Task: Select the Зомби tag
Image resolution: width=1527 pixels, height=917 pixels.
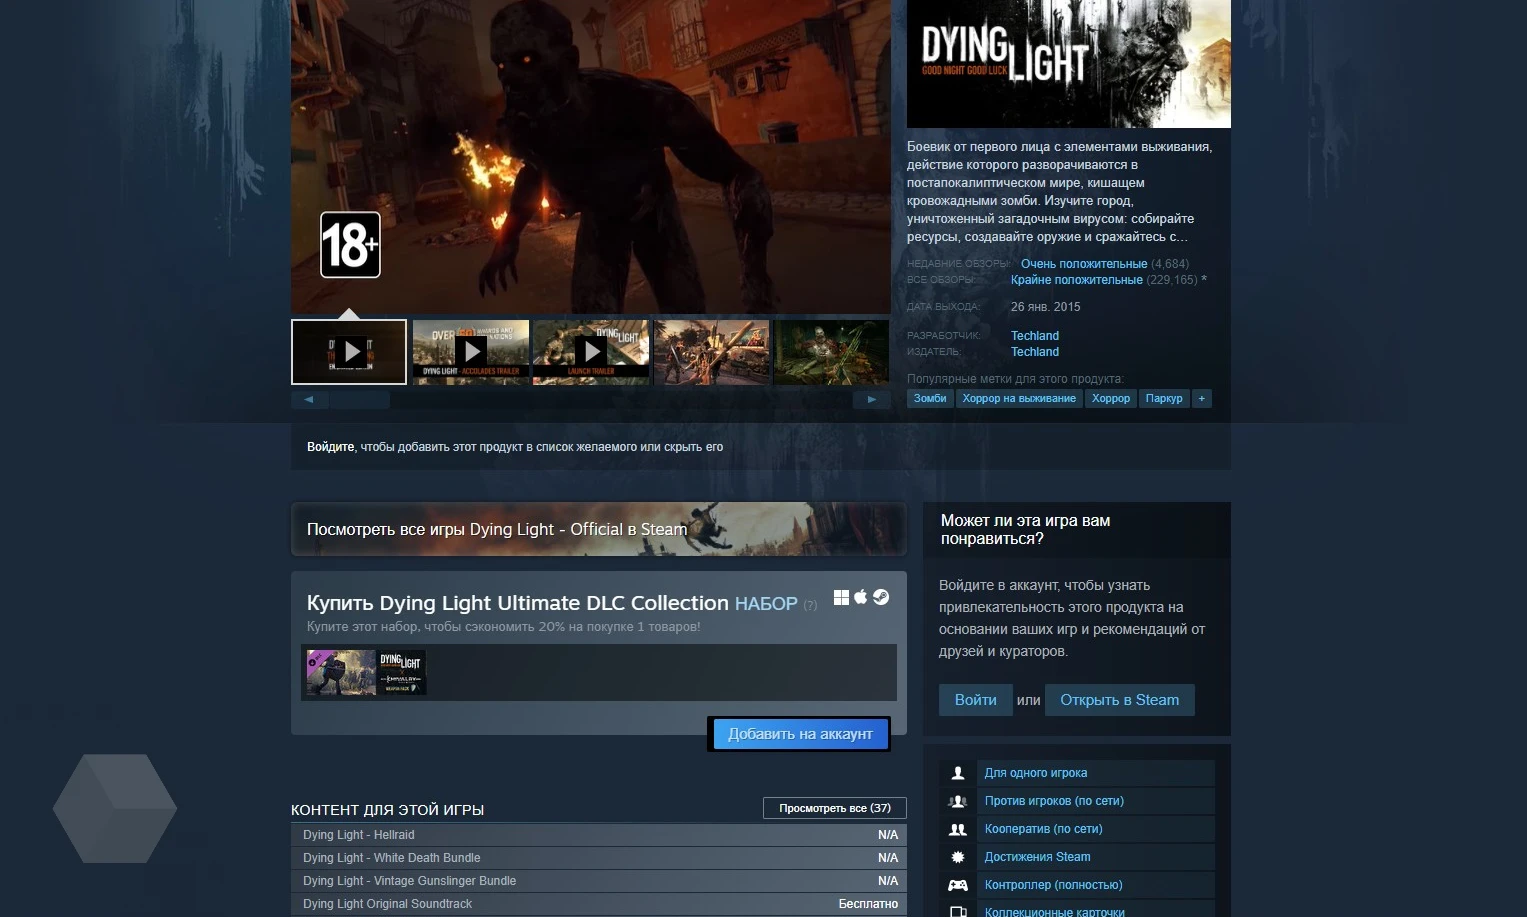Action: point(930,398)
